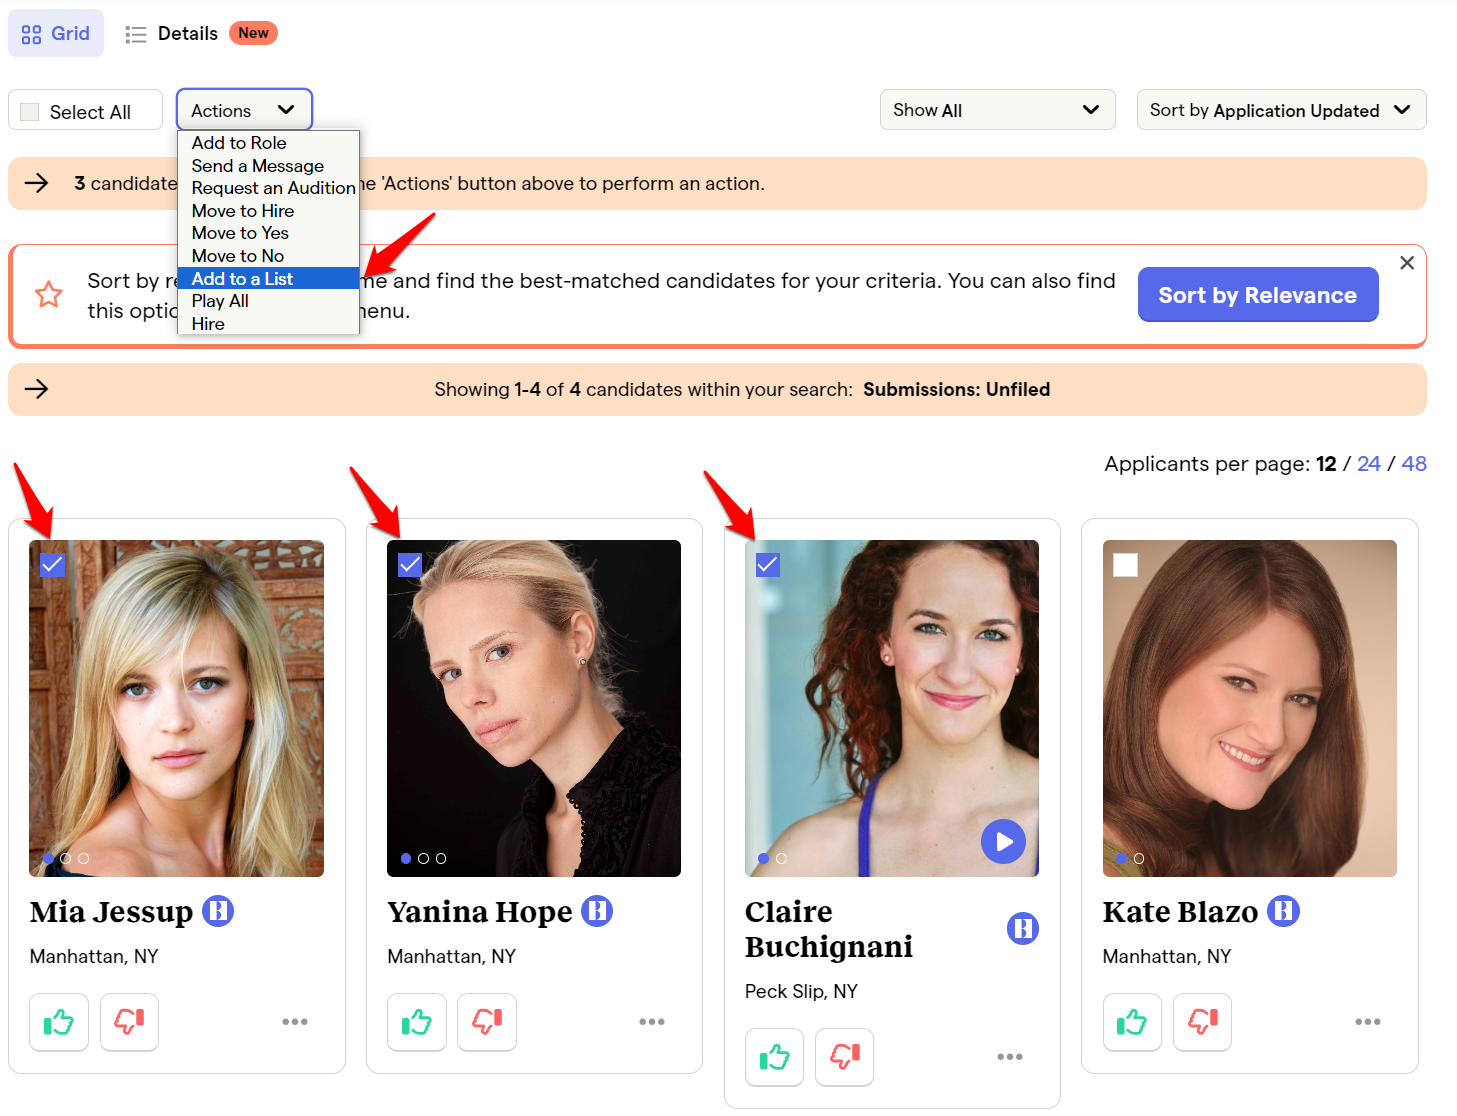The width and height of the screenshot is (1457, 1116).
Task: Open Kate Blazo's headshot photo
Action: pos(1250,708)
